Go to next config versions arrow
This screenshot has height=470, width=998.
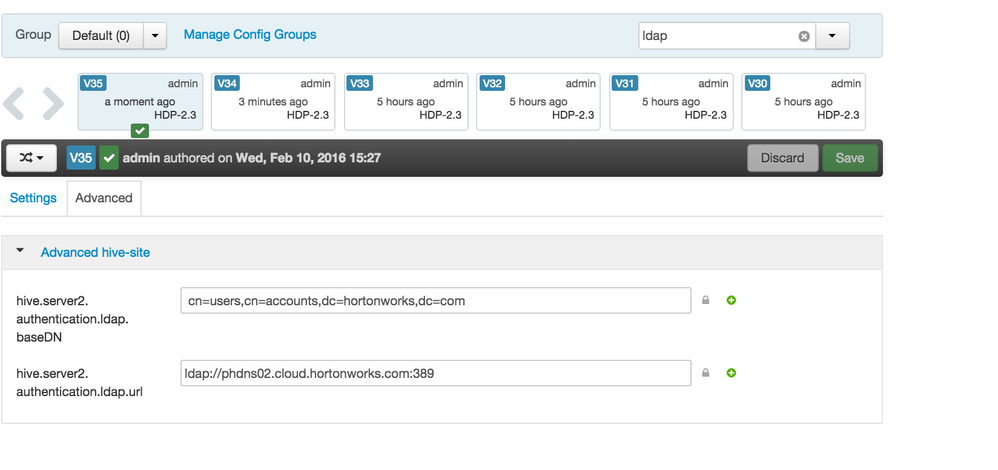(x=52, y=102)
